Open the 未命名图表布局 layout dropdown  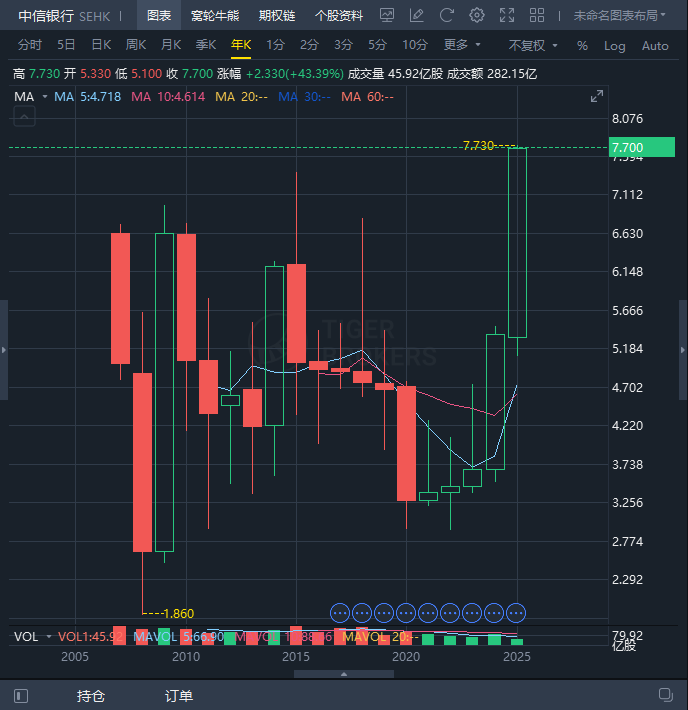(620, 16)
